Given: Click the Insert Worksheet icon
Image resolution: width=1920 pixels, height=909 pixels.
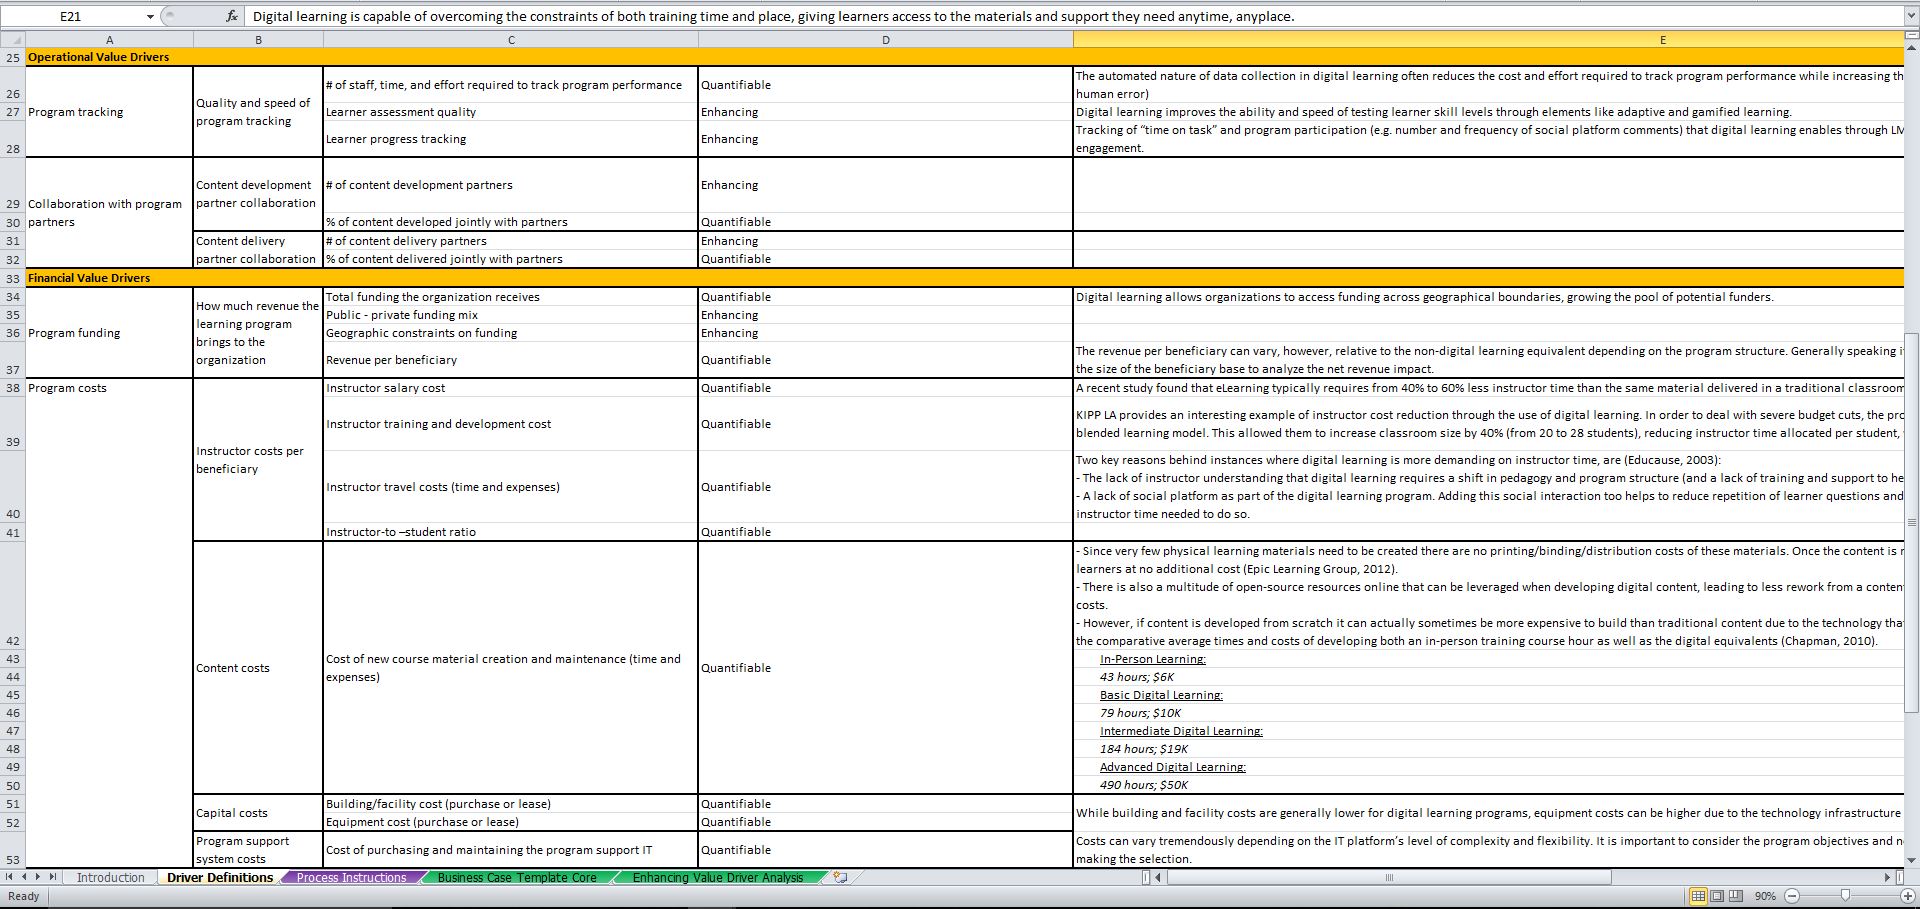Looking at the screenshot, I should click(x=840, y=877).
